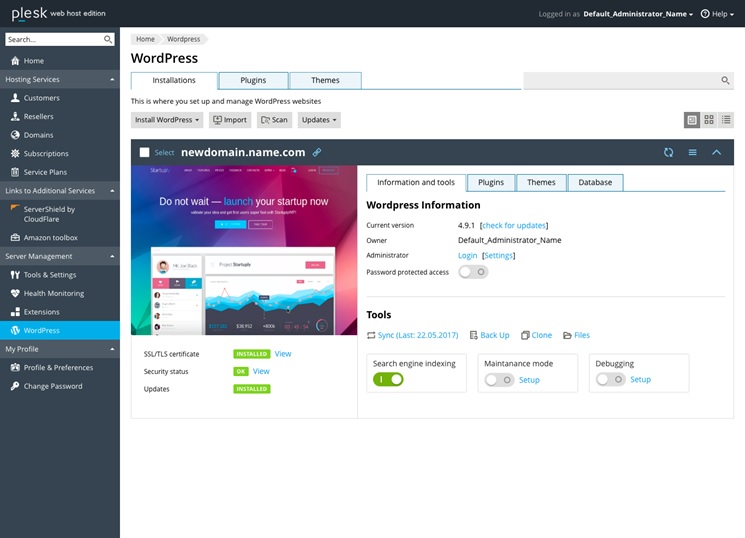The height and width of the screenshot is (538, 745).
Task: Open Debugging Setup link
Action: (640, 379)
